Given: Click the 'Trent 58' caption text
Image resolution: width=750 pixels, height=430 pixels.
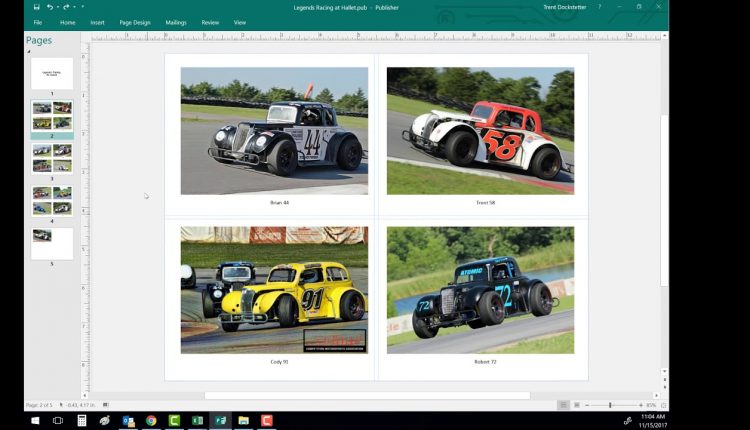Looking at the screenshot, I should 485,203.
